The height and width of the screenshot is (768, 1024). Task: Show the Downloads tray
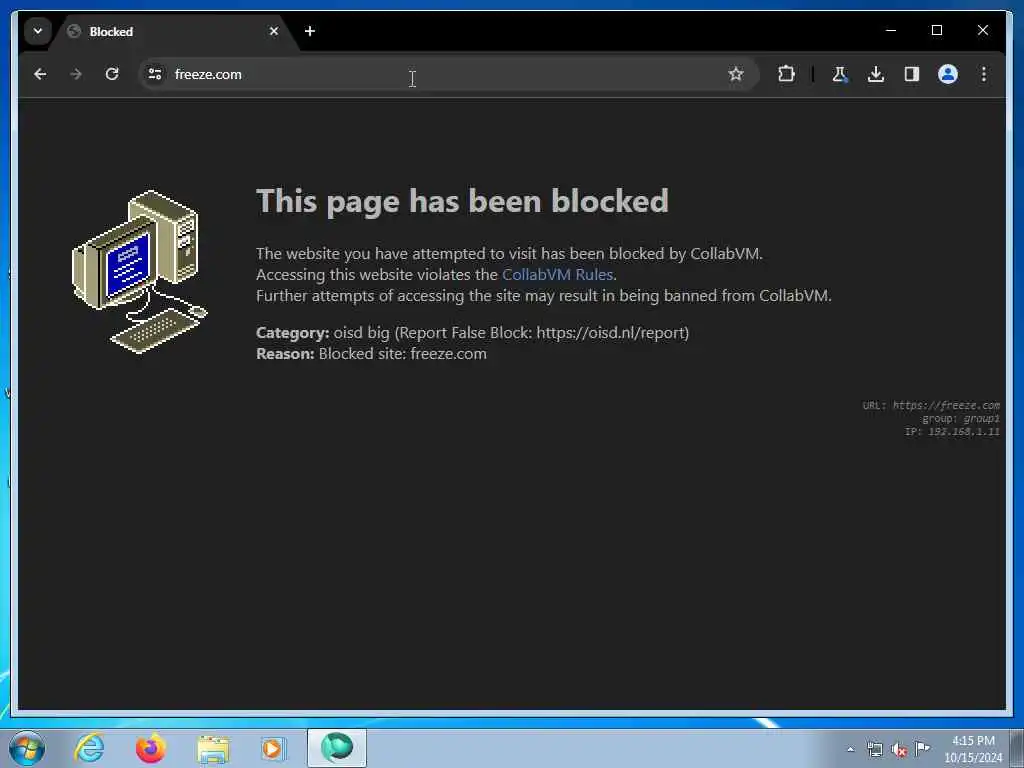point(876,74)
